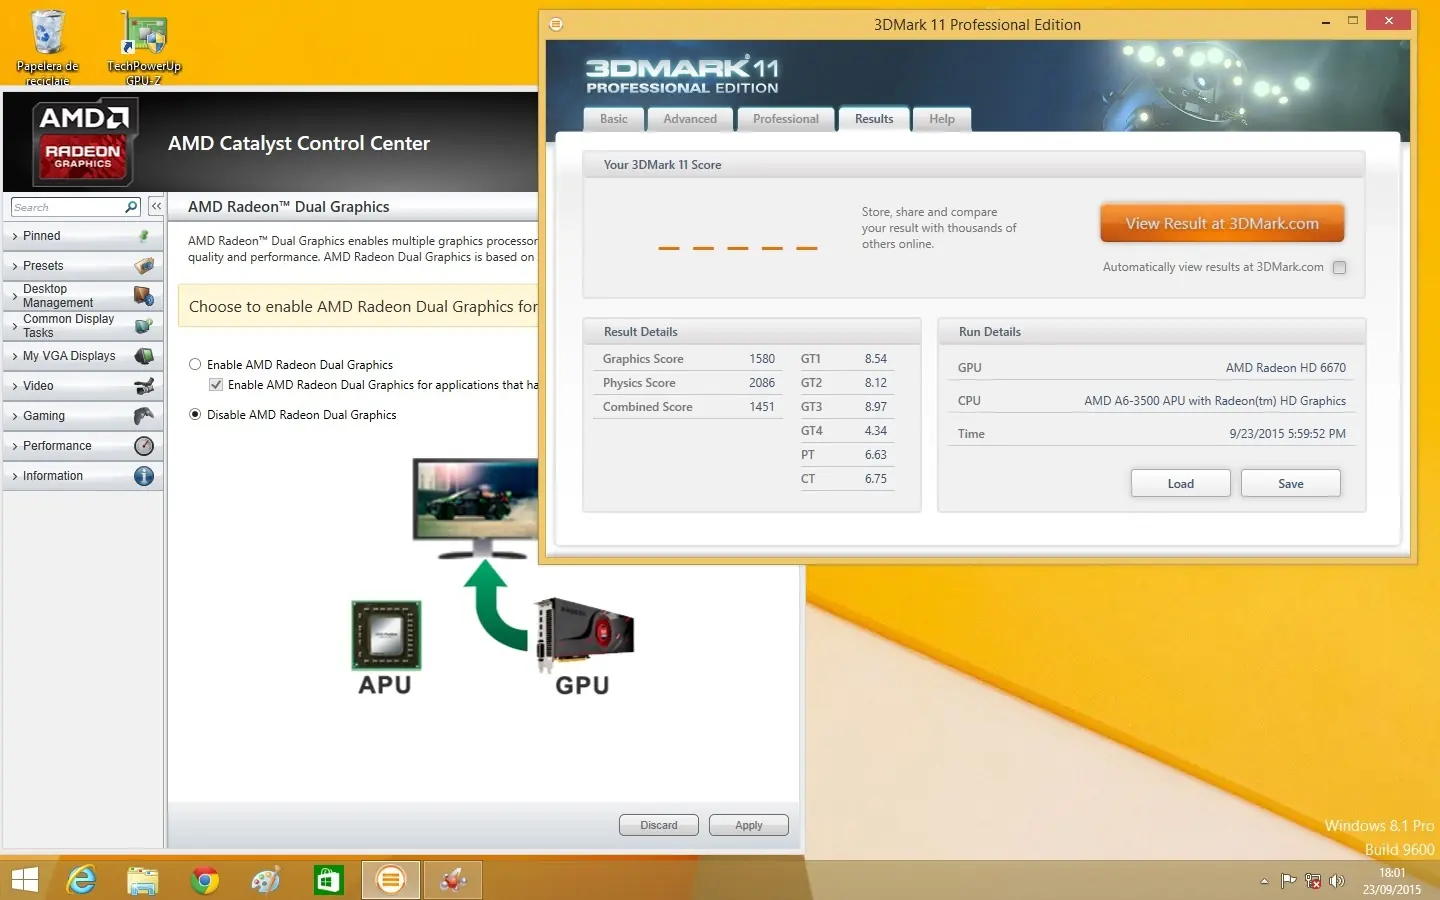
Task: Click the magnifier icon in the search box
Action: click(x=131, y=207)
